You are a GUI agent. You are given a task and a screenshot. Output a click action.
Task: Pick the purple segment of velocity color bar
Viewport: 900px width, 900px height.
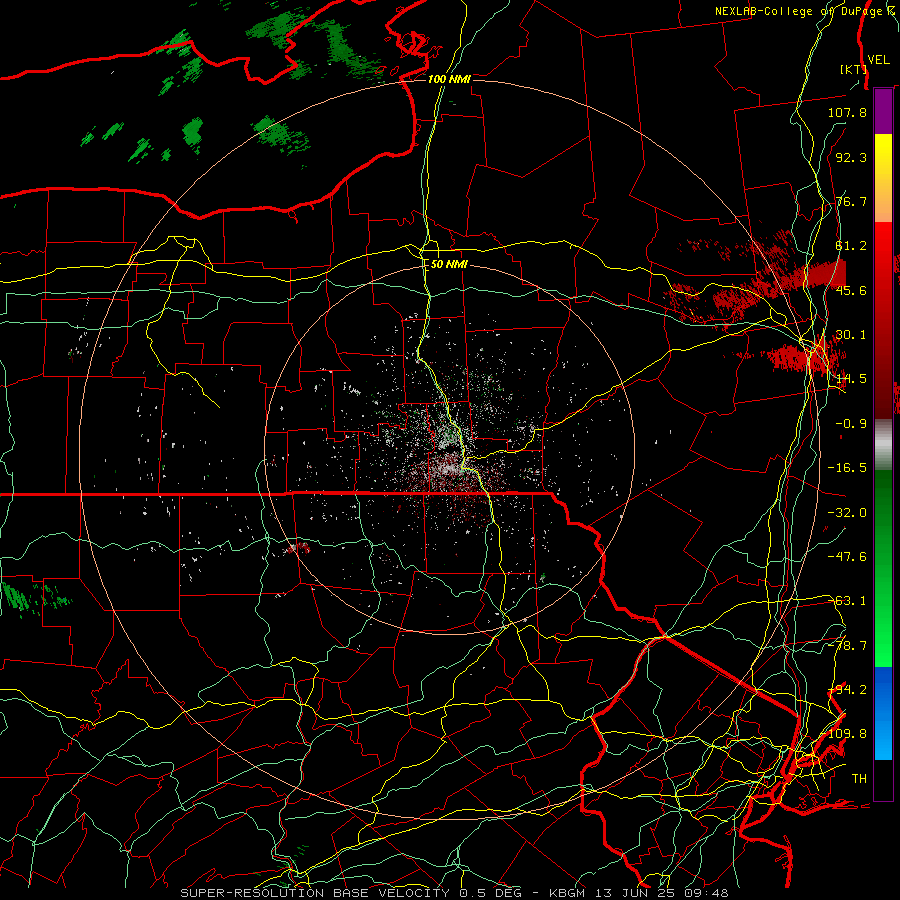(883, 111)
